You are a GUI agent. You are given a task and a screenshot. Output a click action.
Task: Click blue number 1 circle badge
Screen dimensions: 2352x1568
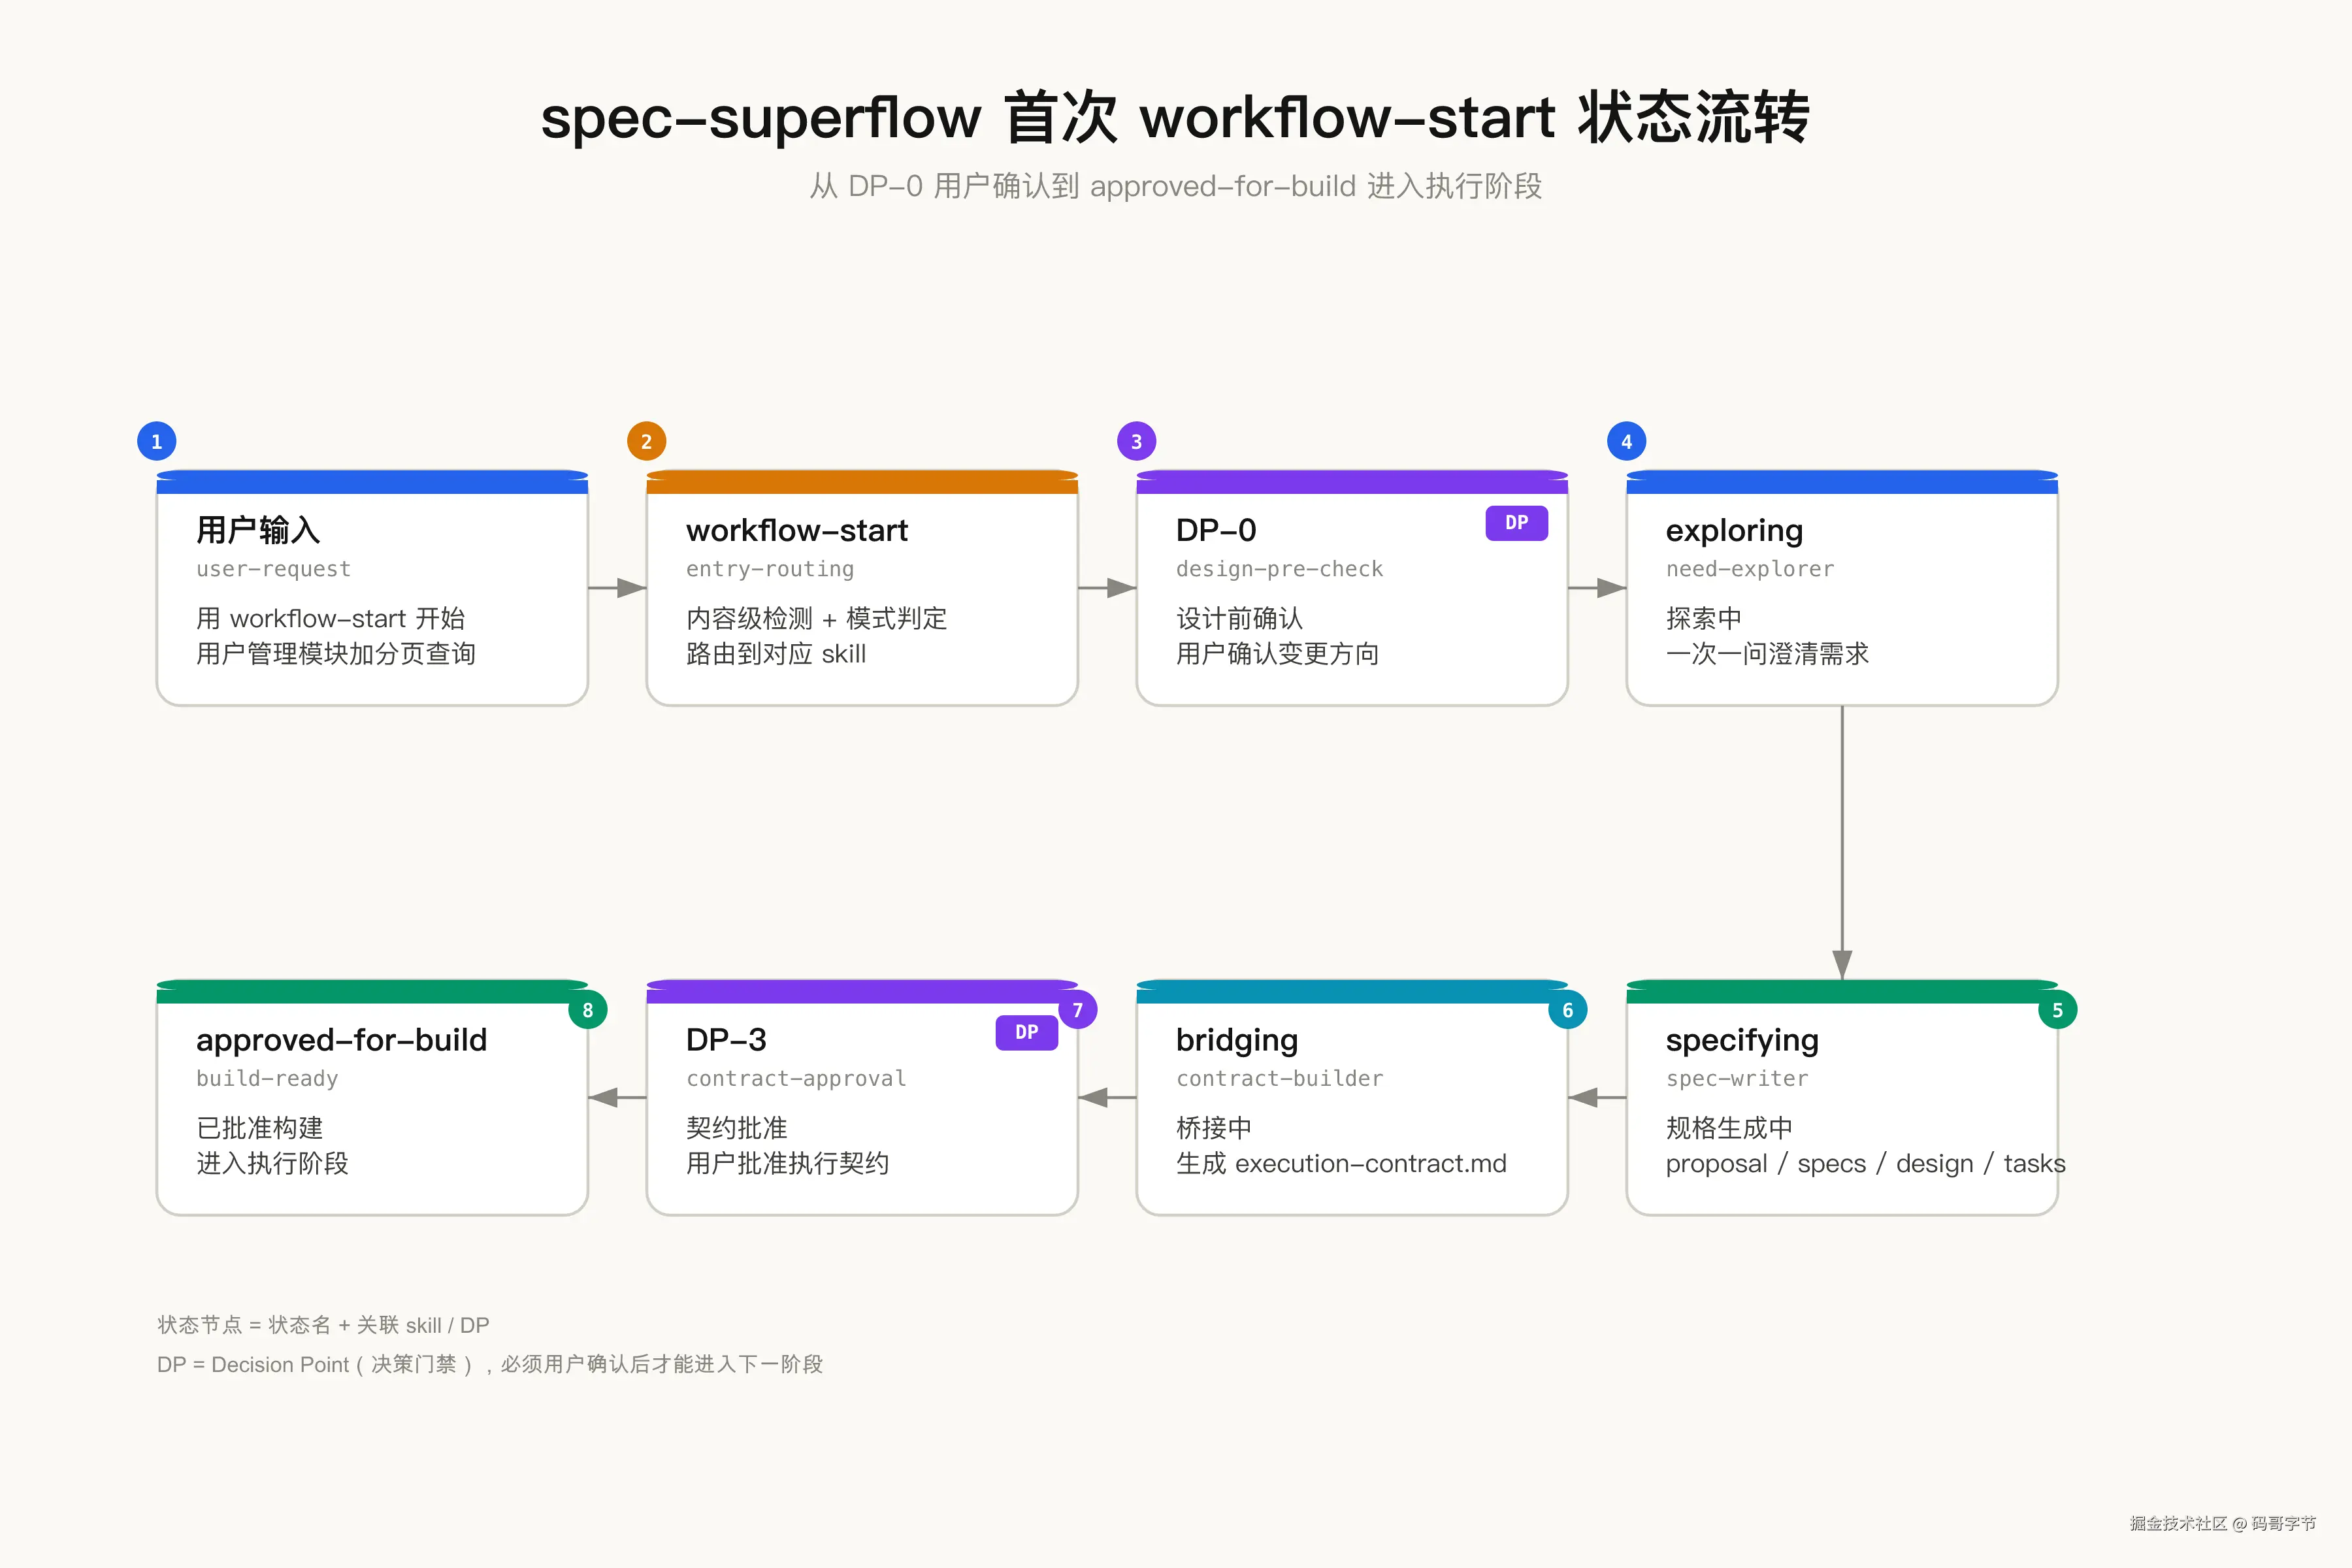tap(157, 441)
